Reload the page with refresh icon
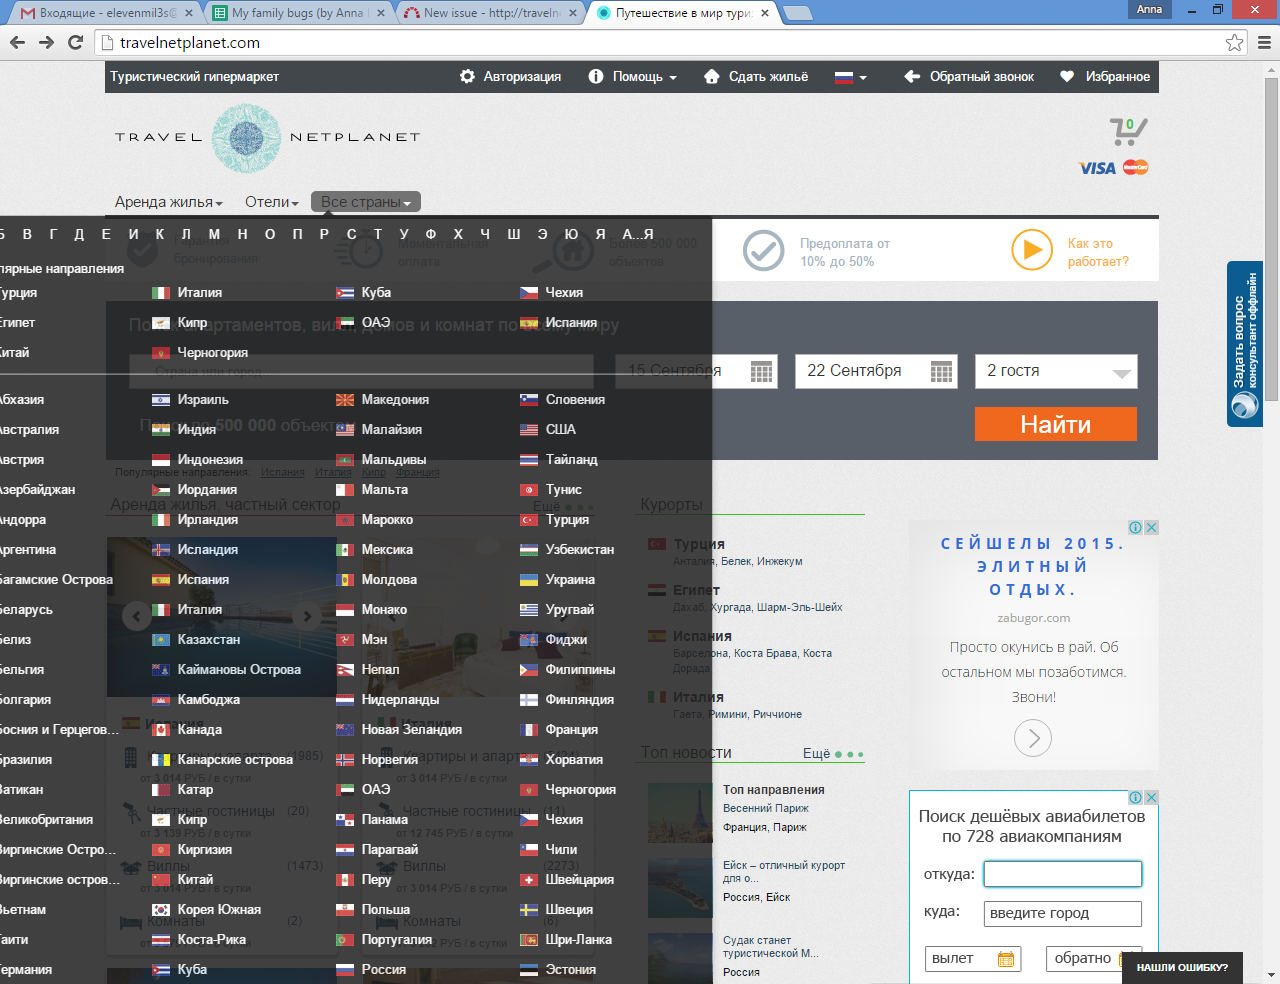The width and height of the screenshot is (1280, 984). click(x=75, y=42)
